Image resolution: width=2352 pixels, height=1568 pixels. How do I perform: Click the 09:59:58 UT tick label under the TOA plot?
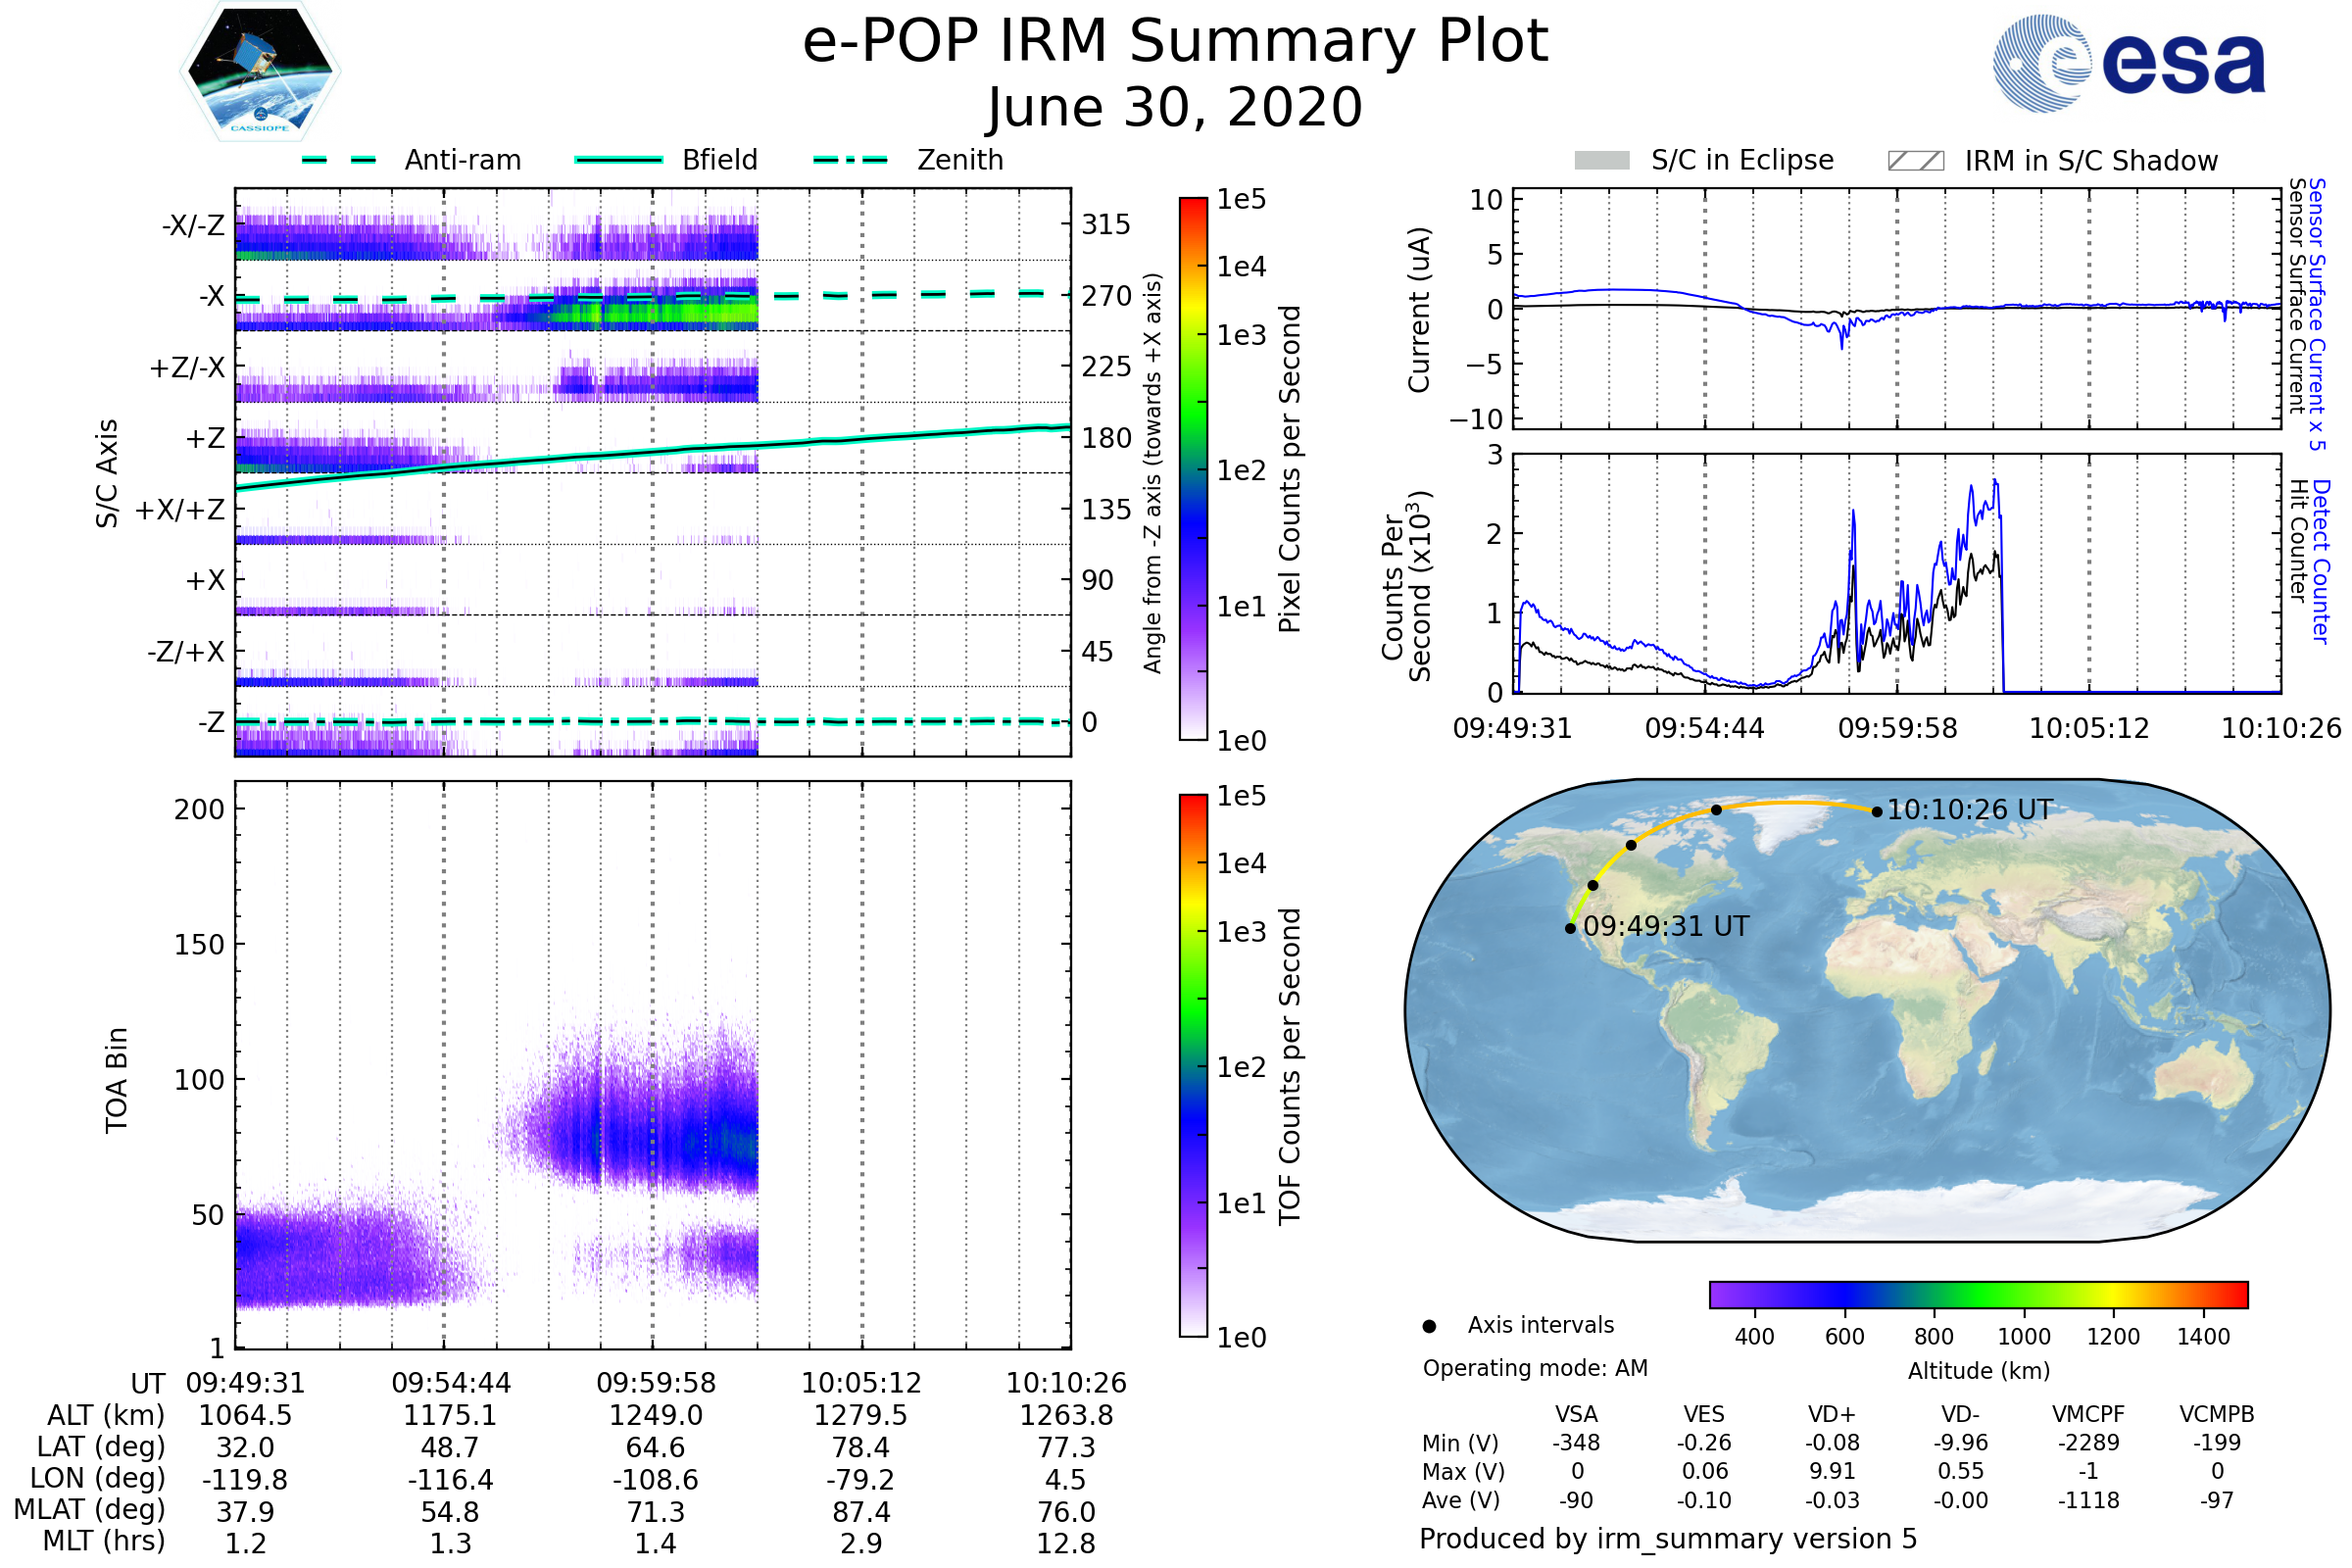point(656,1383)
